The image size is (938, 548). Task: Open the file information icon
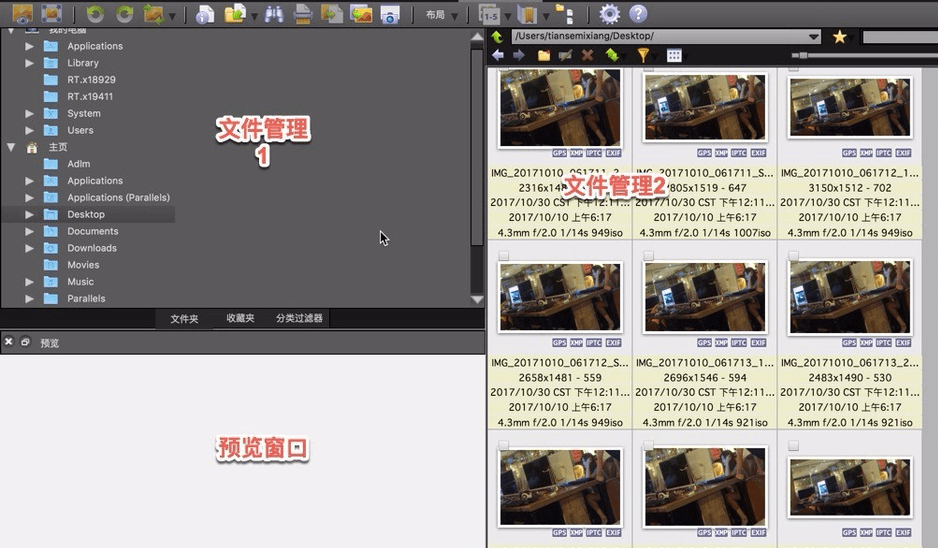coord(205,14)
